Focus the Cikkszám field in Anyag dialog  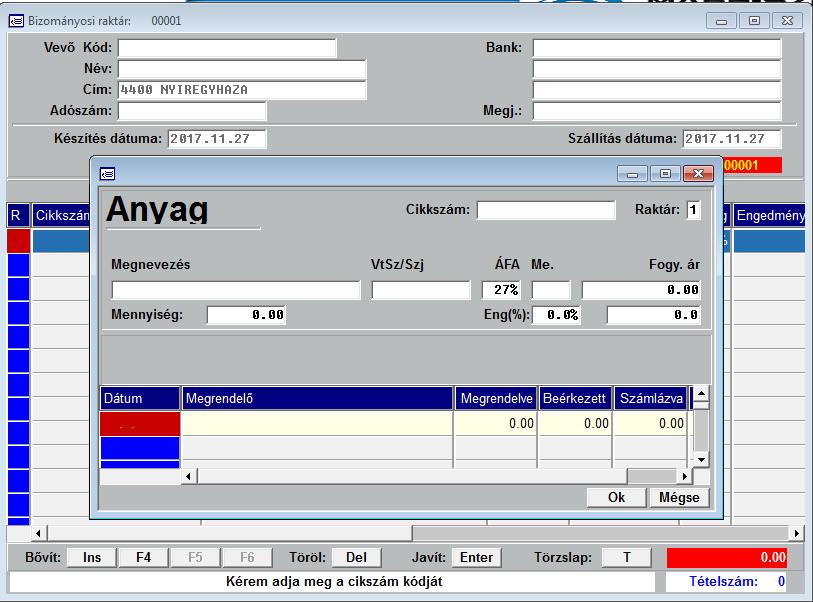546,210
